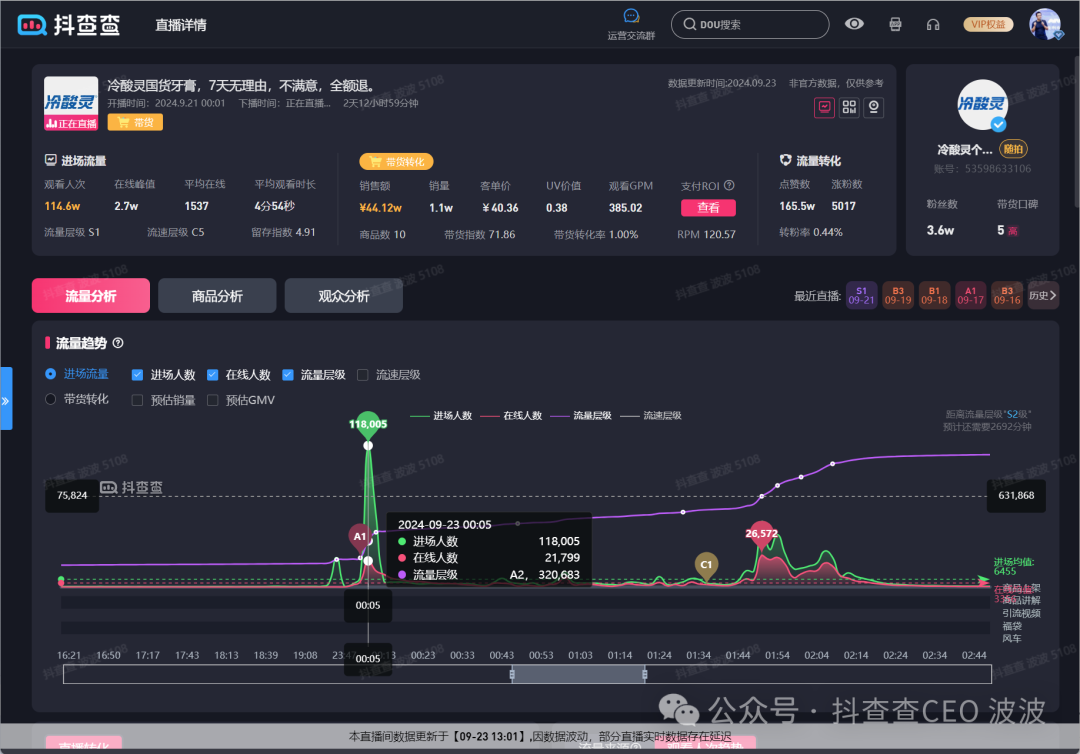Click the printer icon in the header
The width and height of the screenshot is (1080, 754).
tap(895, 25)
